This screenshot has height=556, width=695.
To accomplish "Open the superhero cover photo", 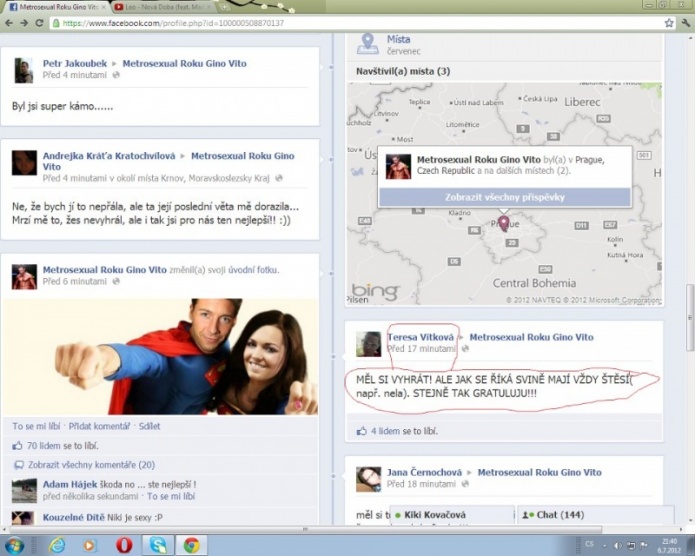I will (x=160, y=355).
